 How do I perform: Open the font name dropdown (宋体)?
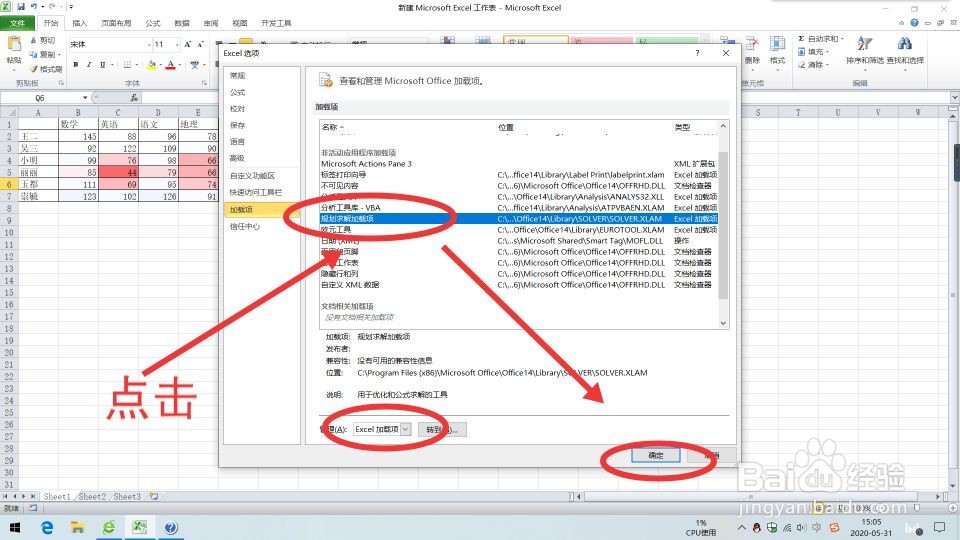coord(149,44)
